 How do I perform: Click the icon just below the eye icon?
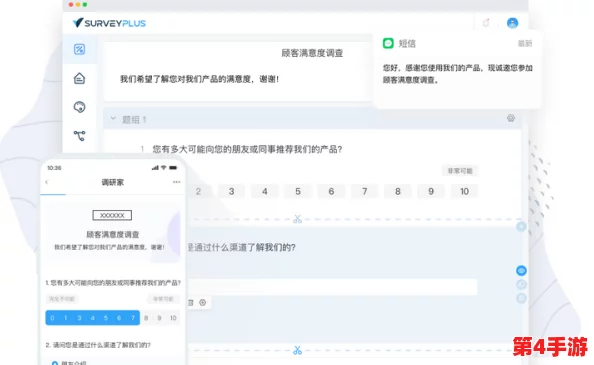[521, 284]
